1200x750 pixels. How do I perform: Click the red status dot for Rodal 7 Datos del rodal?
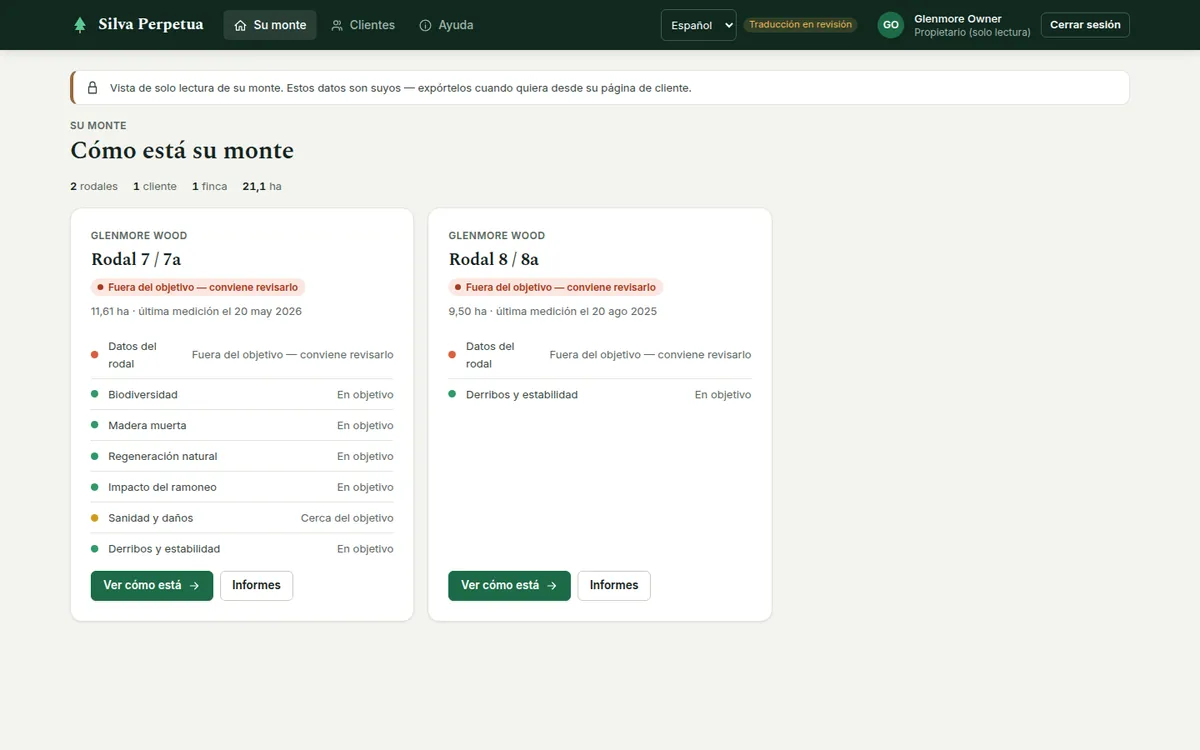pyautogui.click(x=94, y=355)
